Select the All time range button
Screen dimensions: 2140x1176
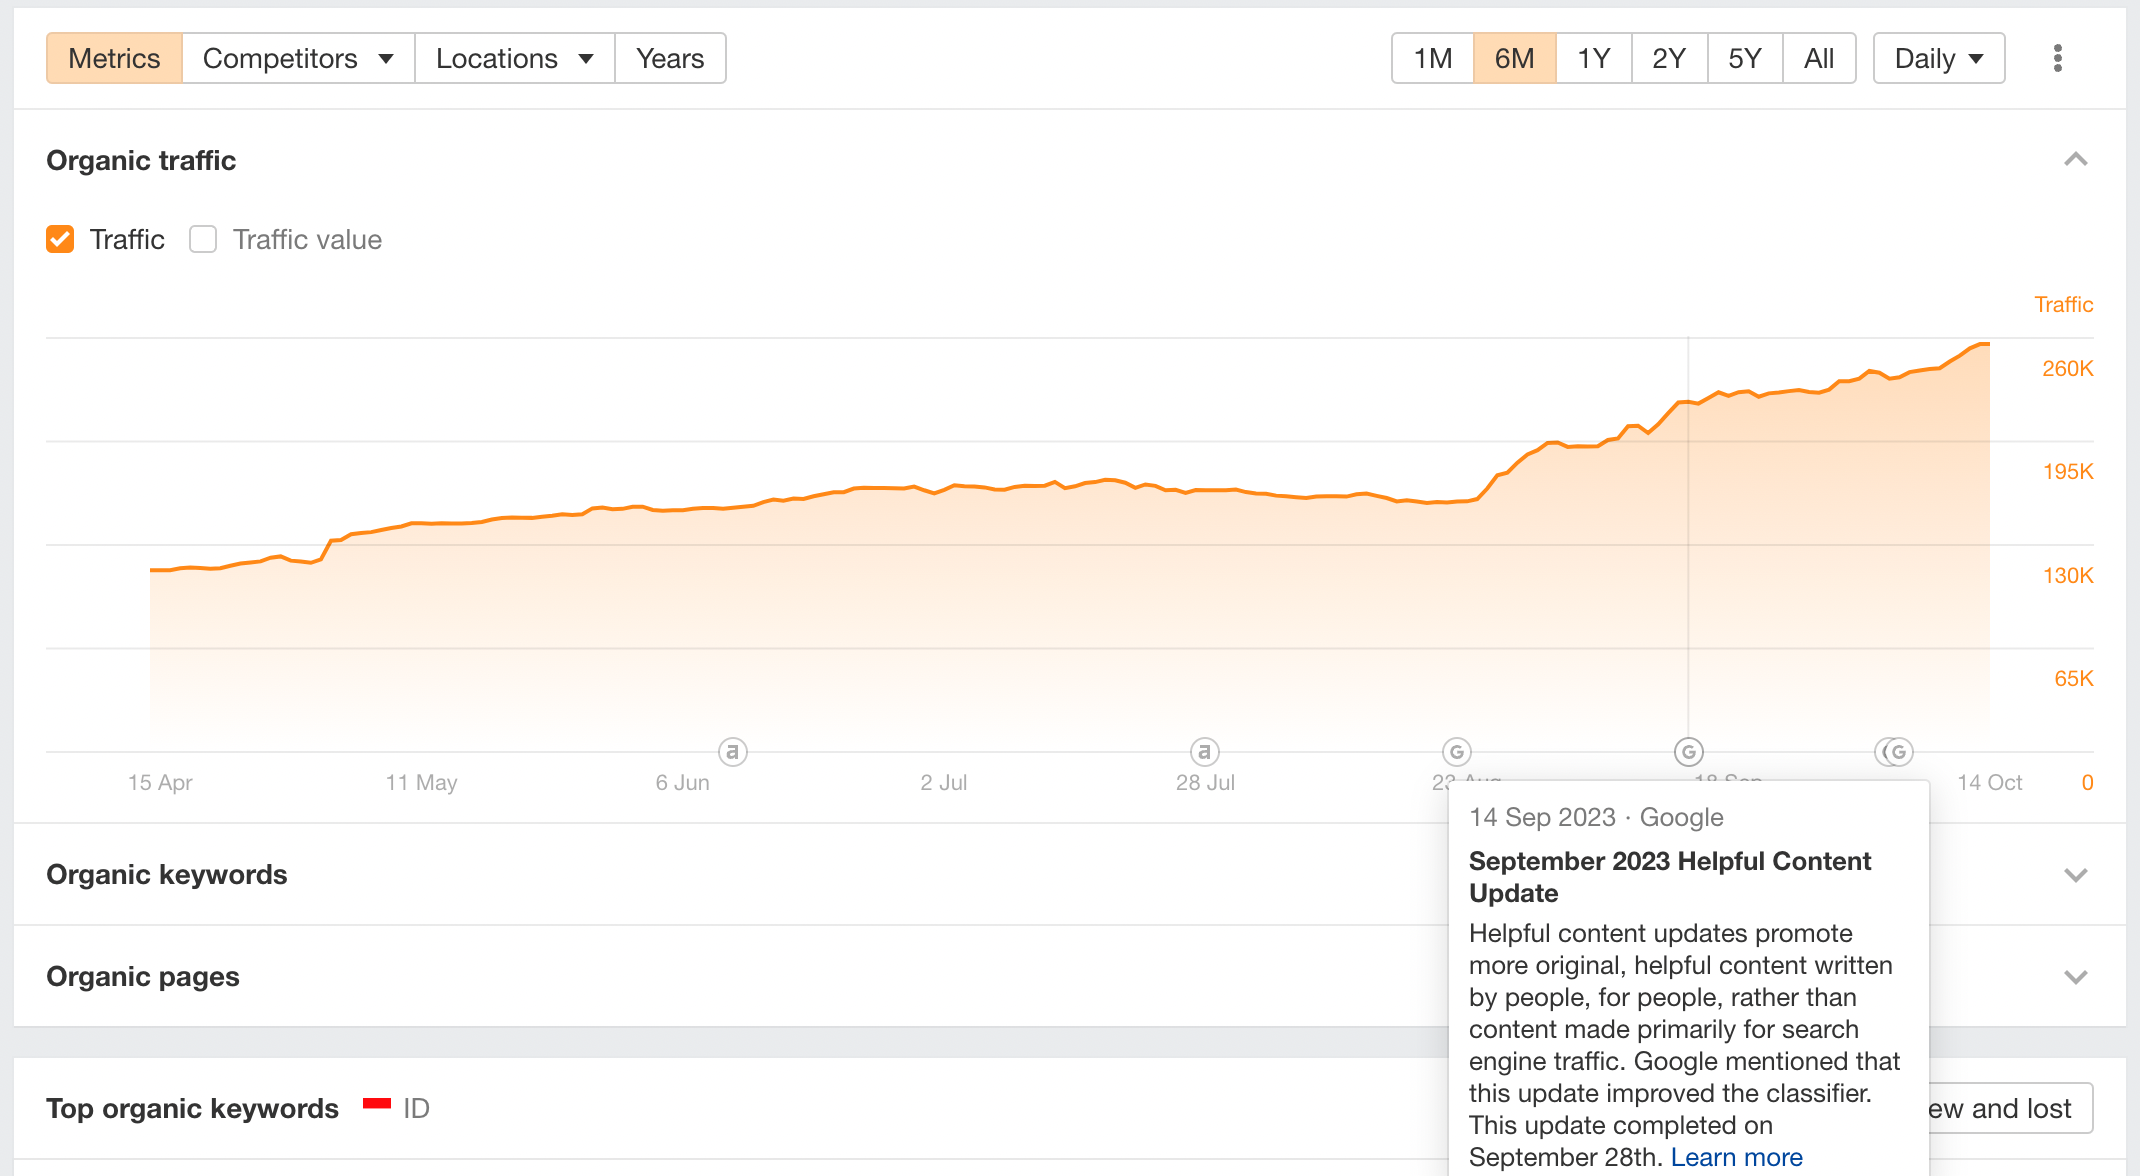tap(1819, 58)
